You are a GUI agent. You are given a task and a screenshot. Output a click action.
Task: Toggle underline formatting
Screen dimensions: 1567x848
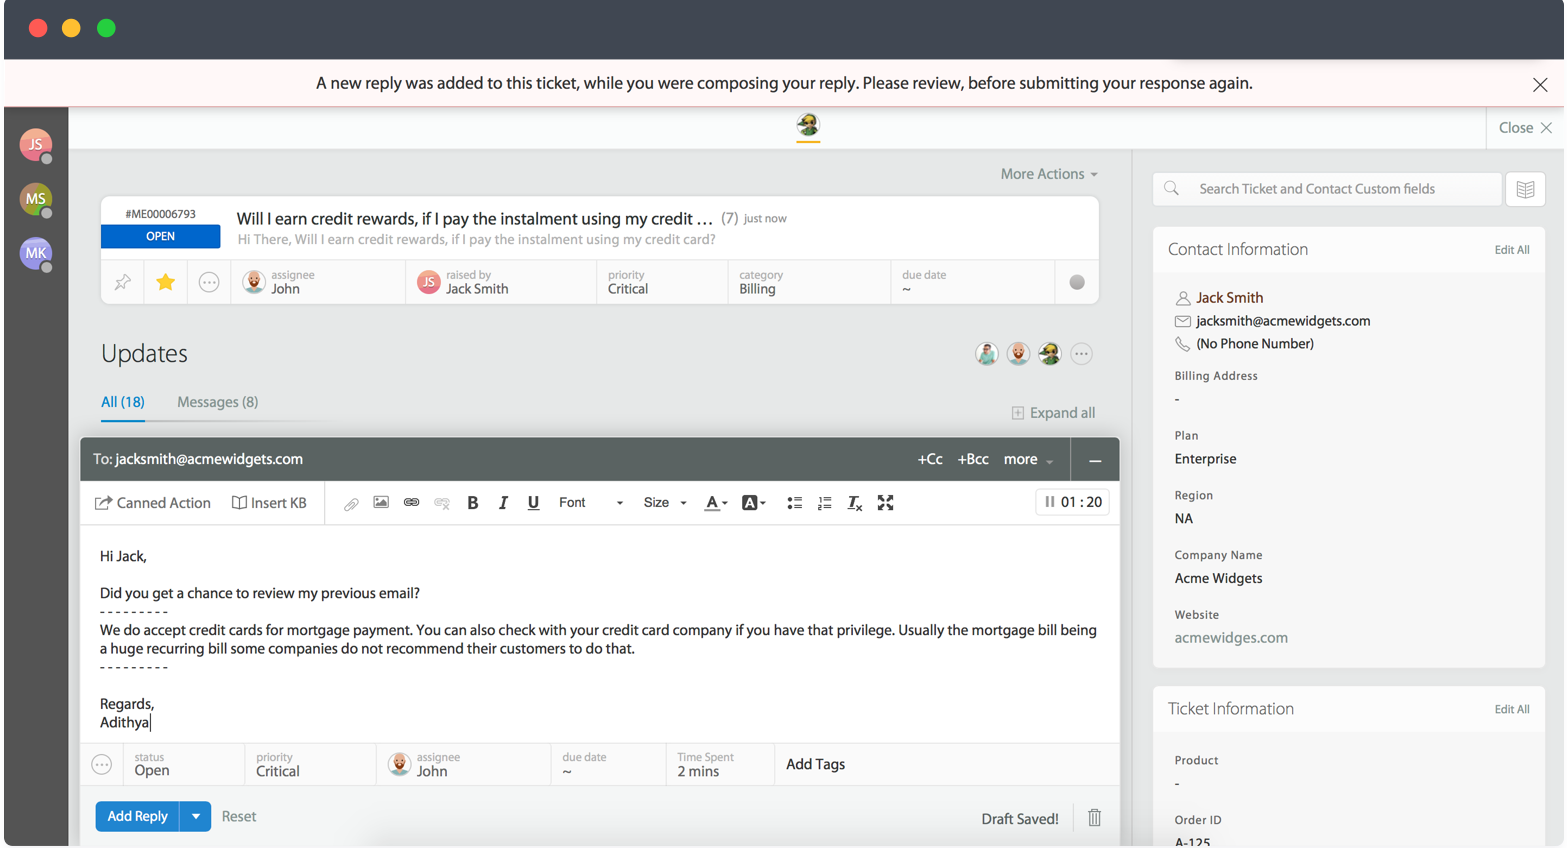533,503
